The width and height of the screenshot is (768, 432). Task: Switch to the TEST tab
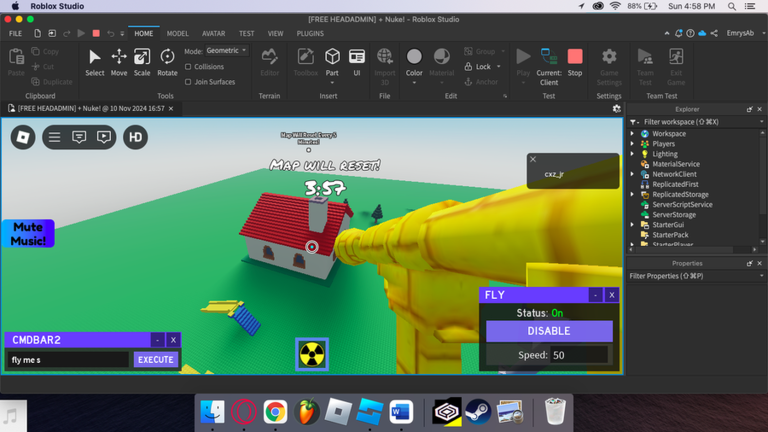pyautogui.click(x=246, y=33)
